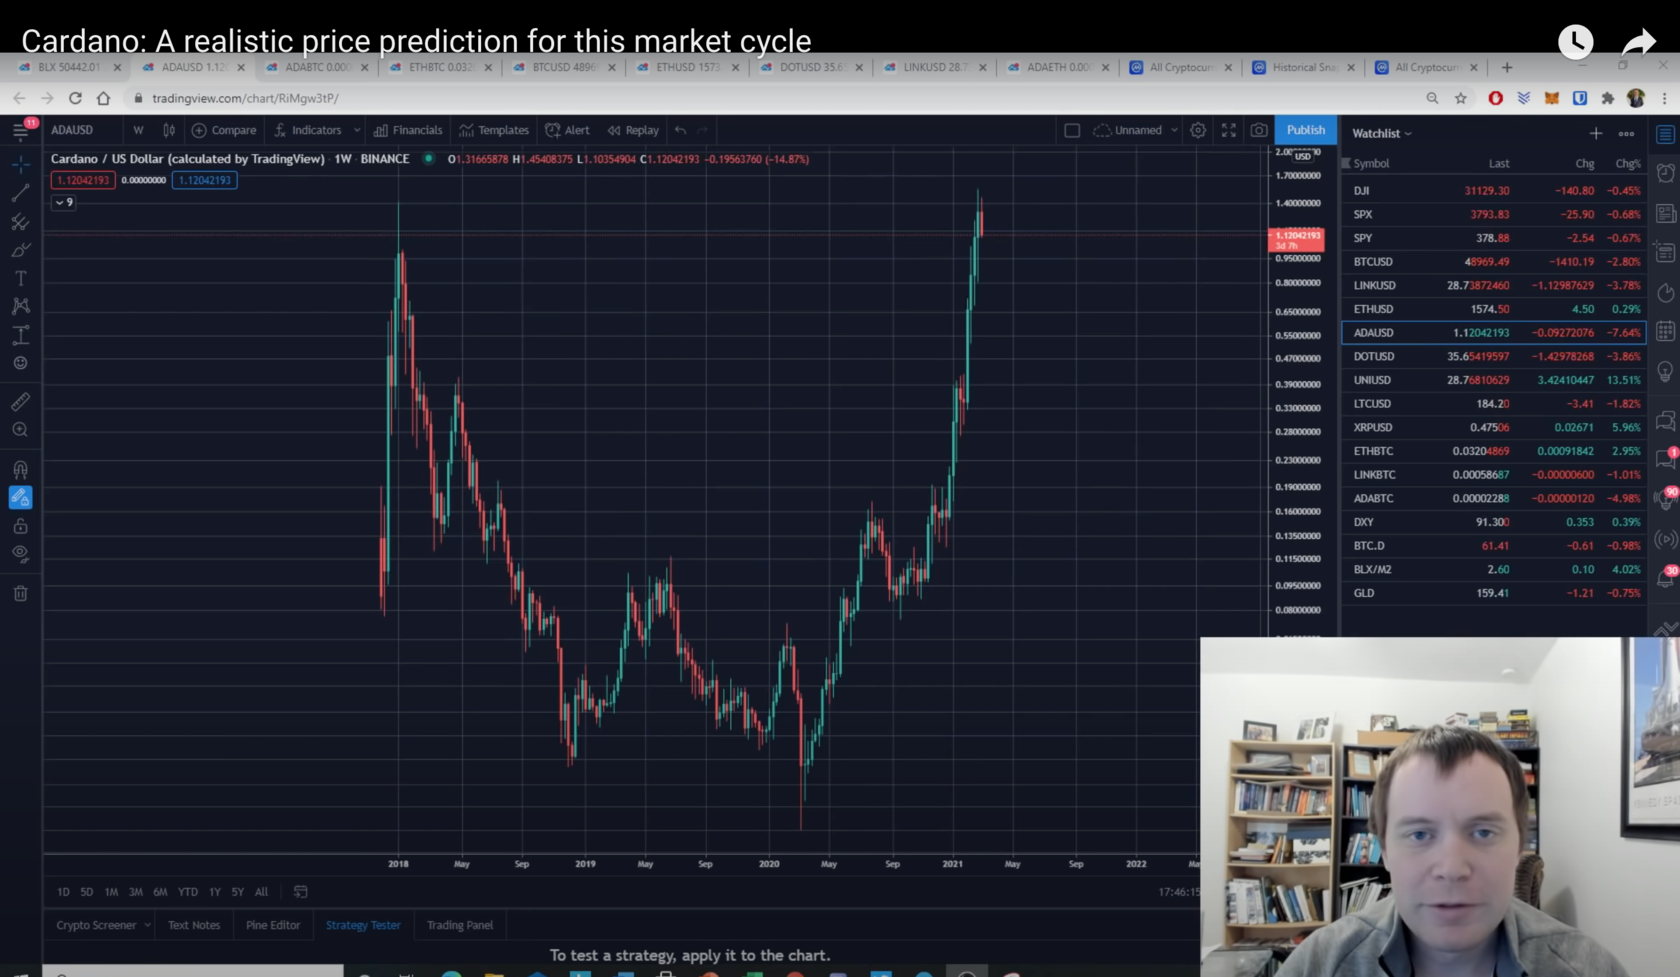Image resolution: width=1680 pixels, height=977 pixels.
Task: Open the TradingView hamburger menu
Action: click(x=20, y=131)
